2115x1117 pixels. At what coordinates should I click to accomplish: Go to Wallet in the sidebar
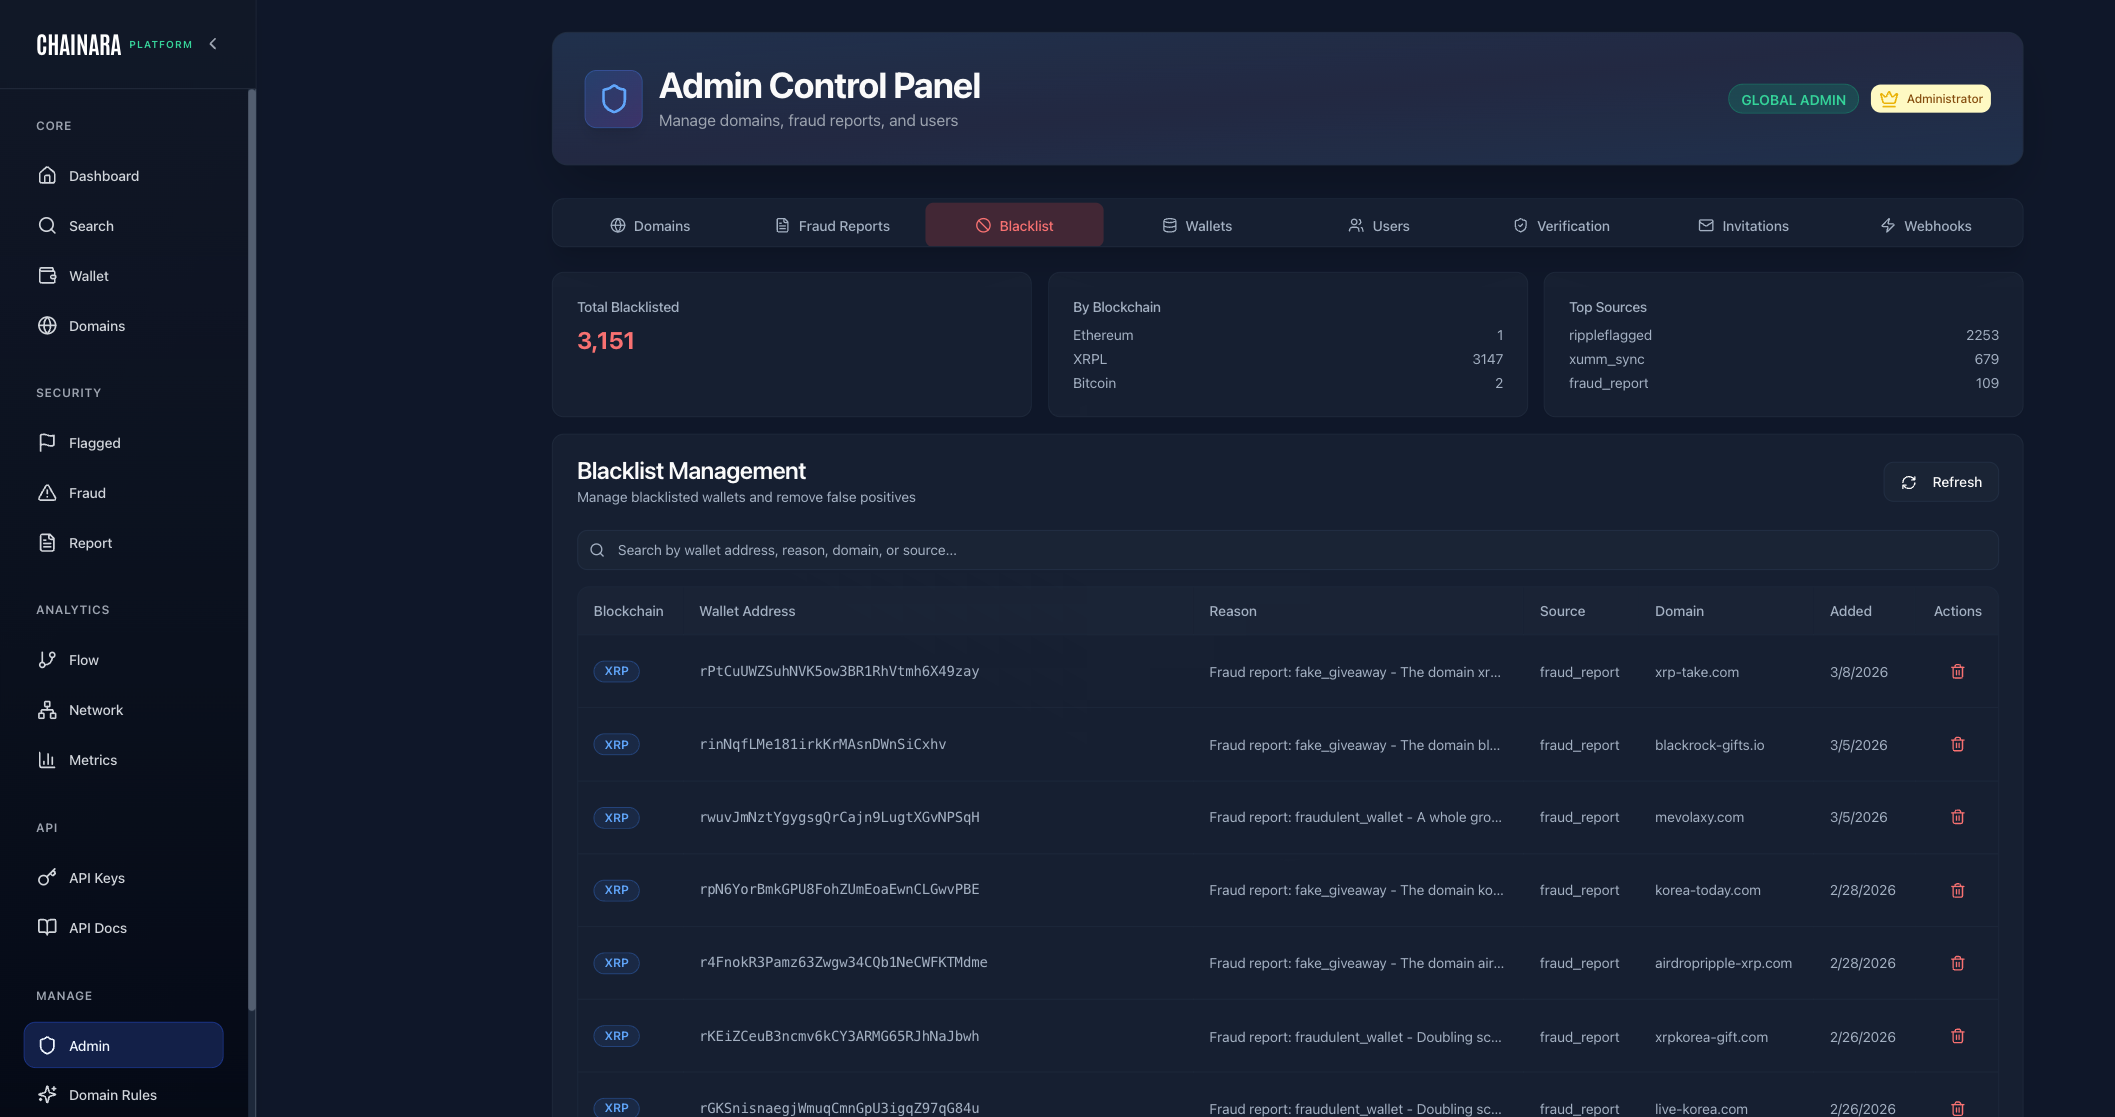click(x=124, y=276)
